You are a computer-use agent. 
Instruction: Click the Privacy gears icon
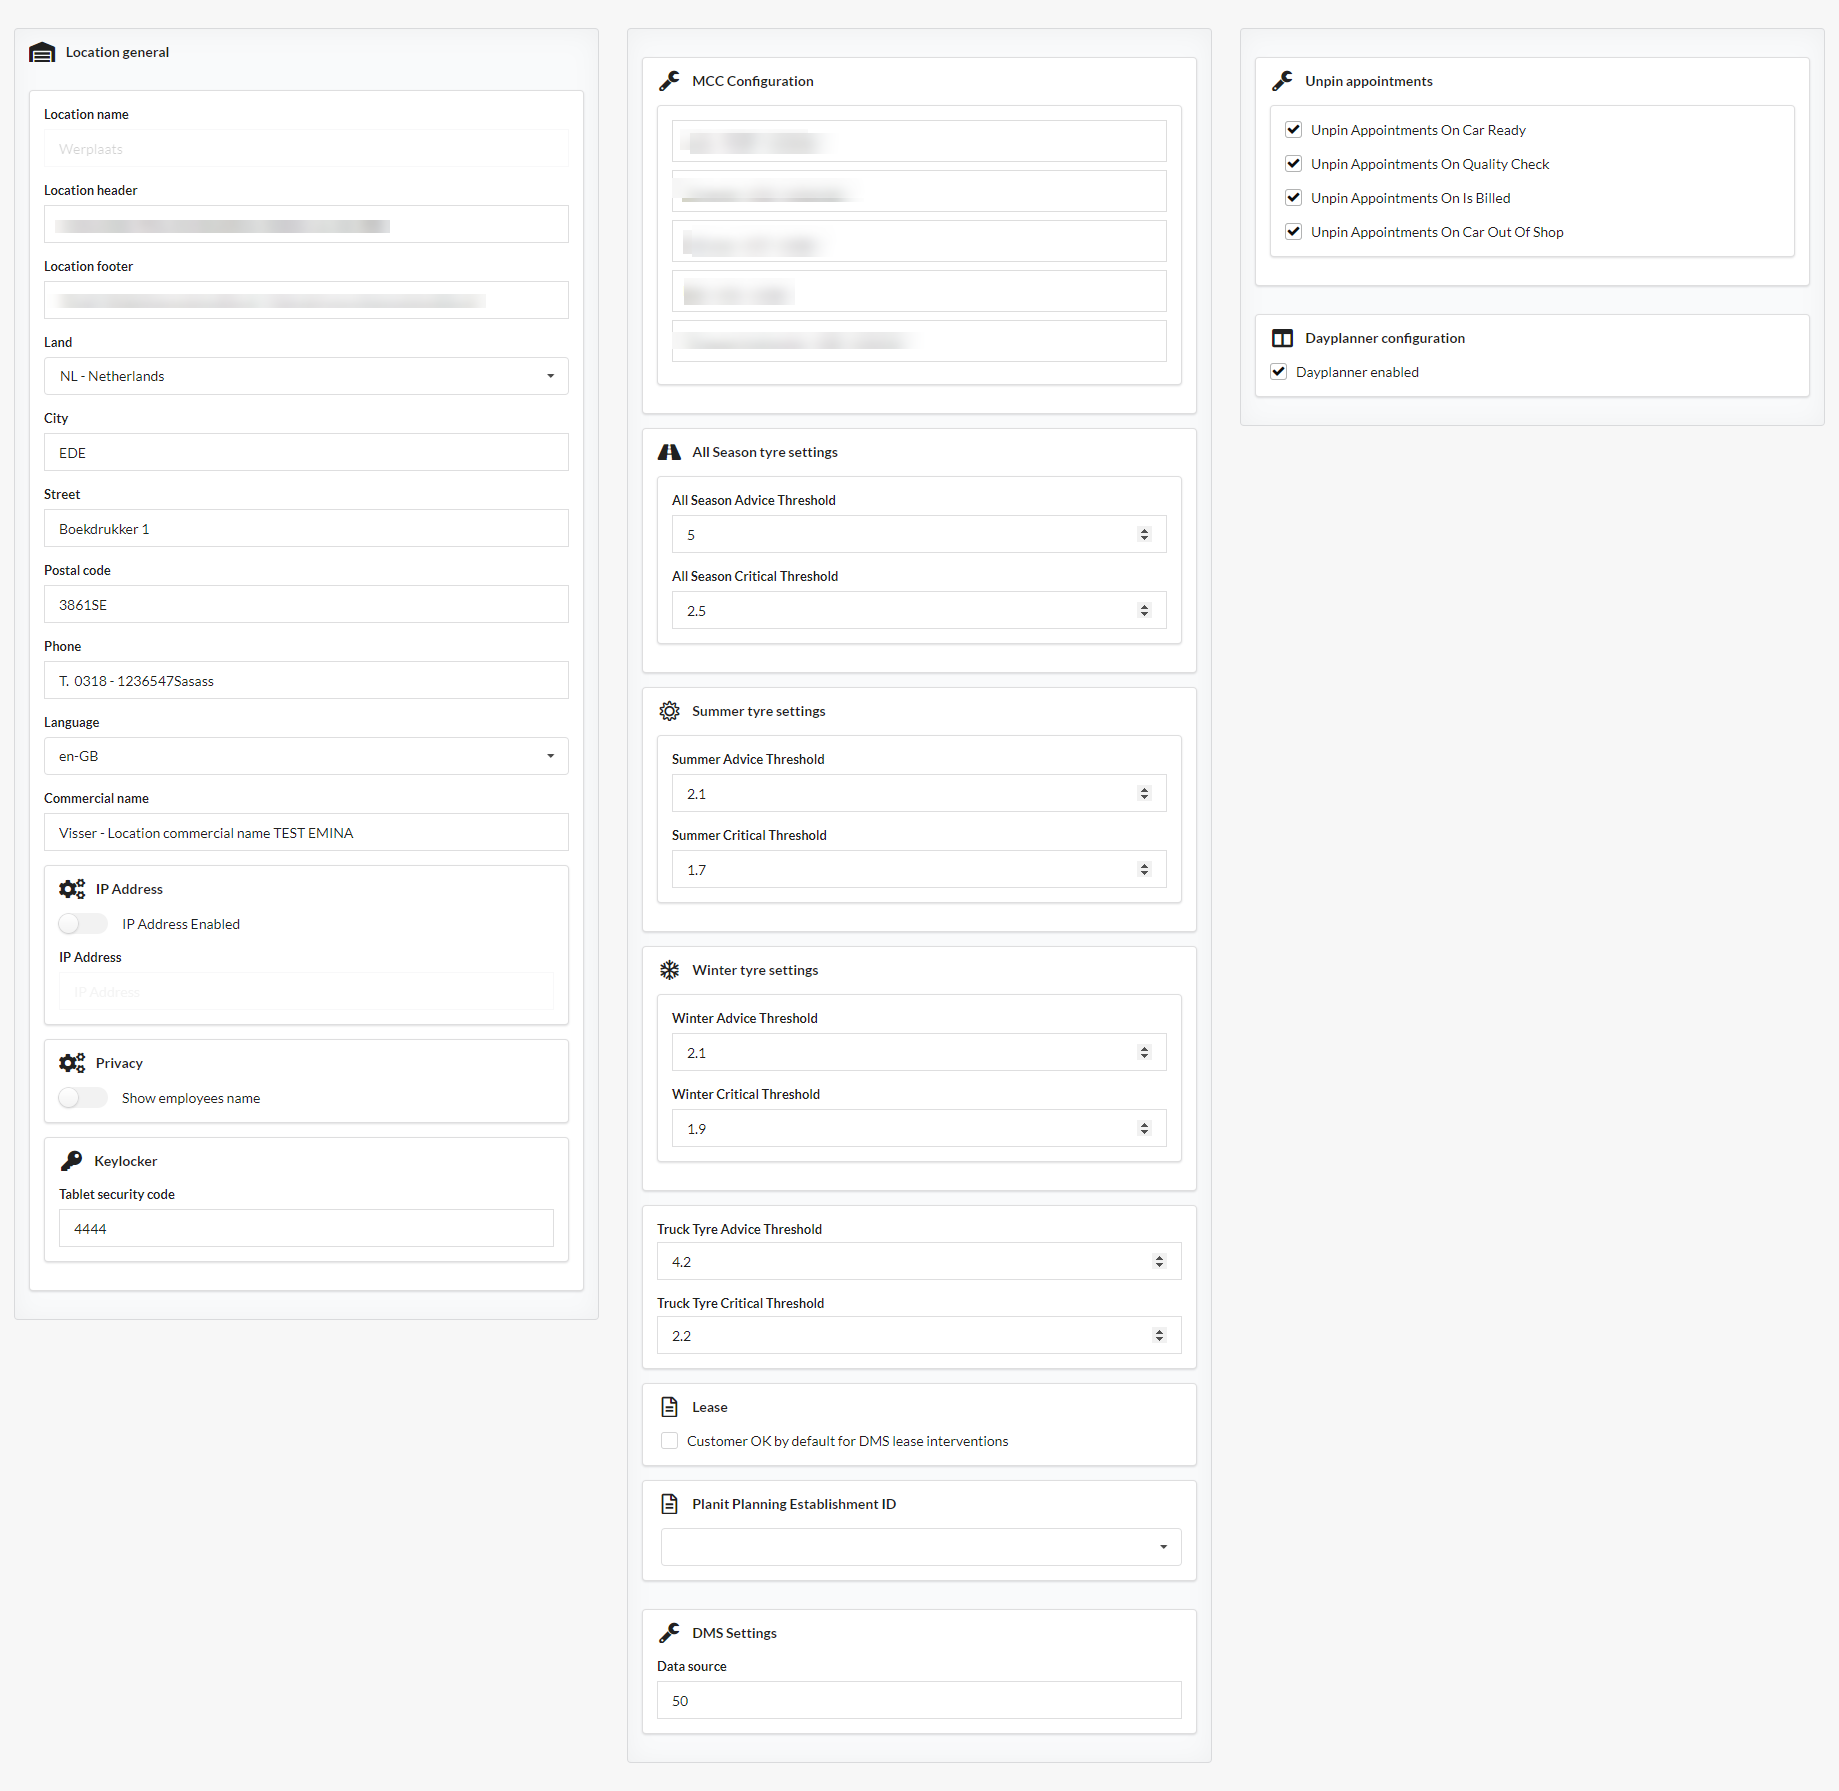tap(71, 1063)
